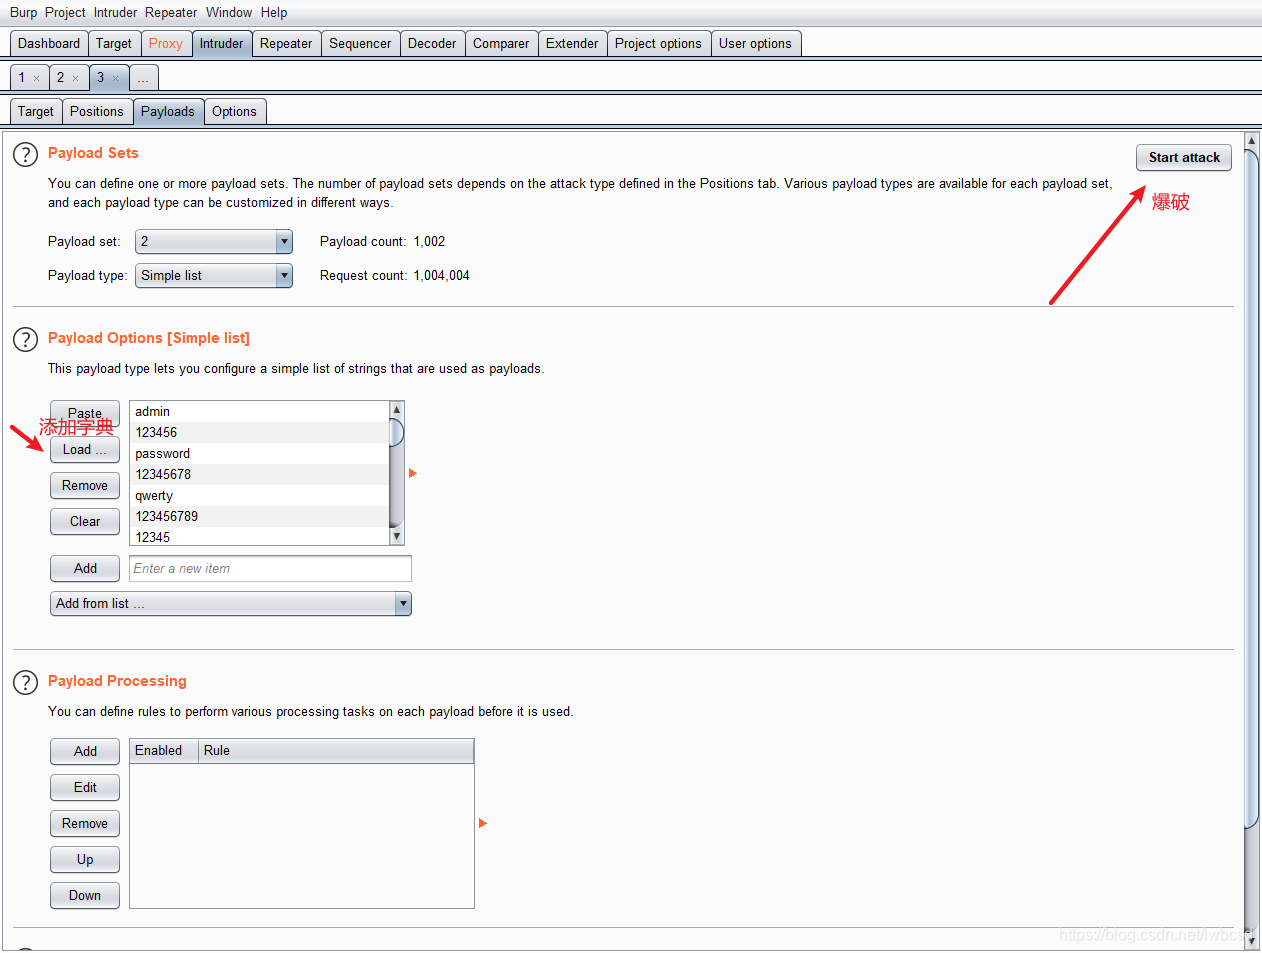The height and width of the screenshot is (953, 1262).
Task: Click the Up button
Action: click(x=85, y=859)
